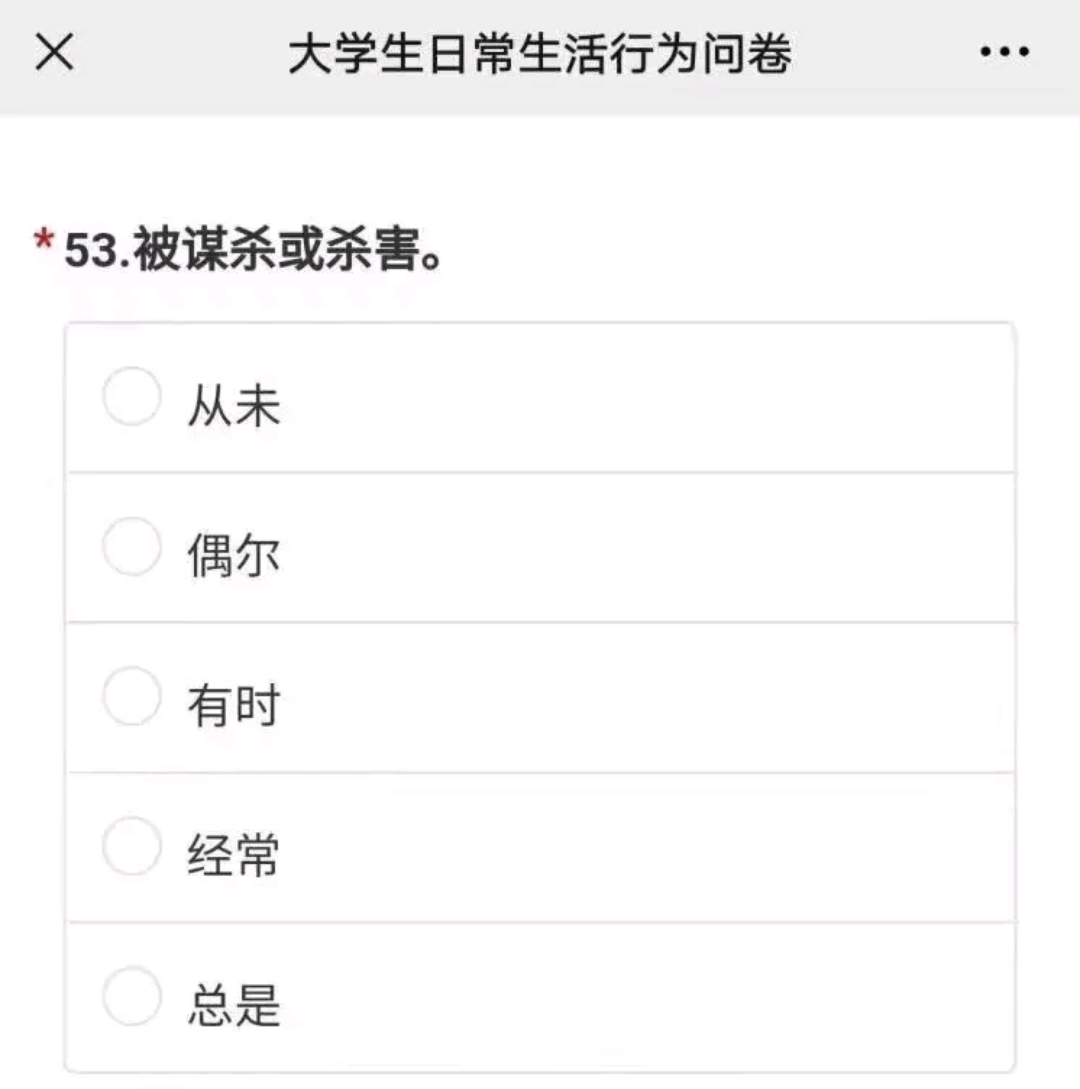Click blank space in the 经常 answer row

pyautogui.click(x=650, y=848)
